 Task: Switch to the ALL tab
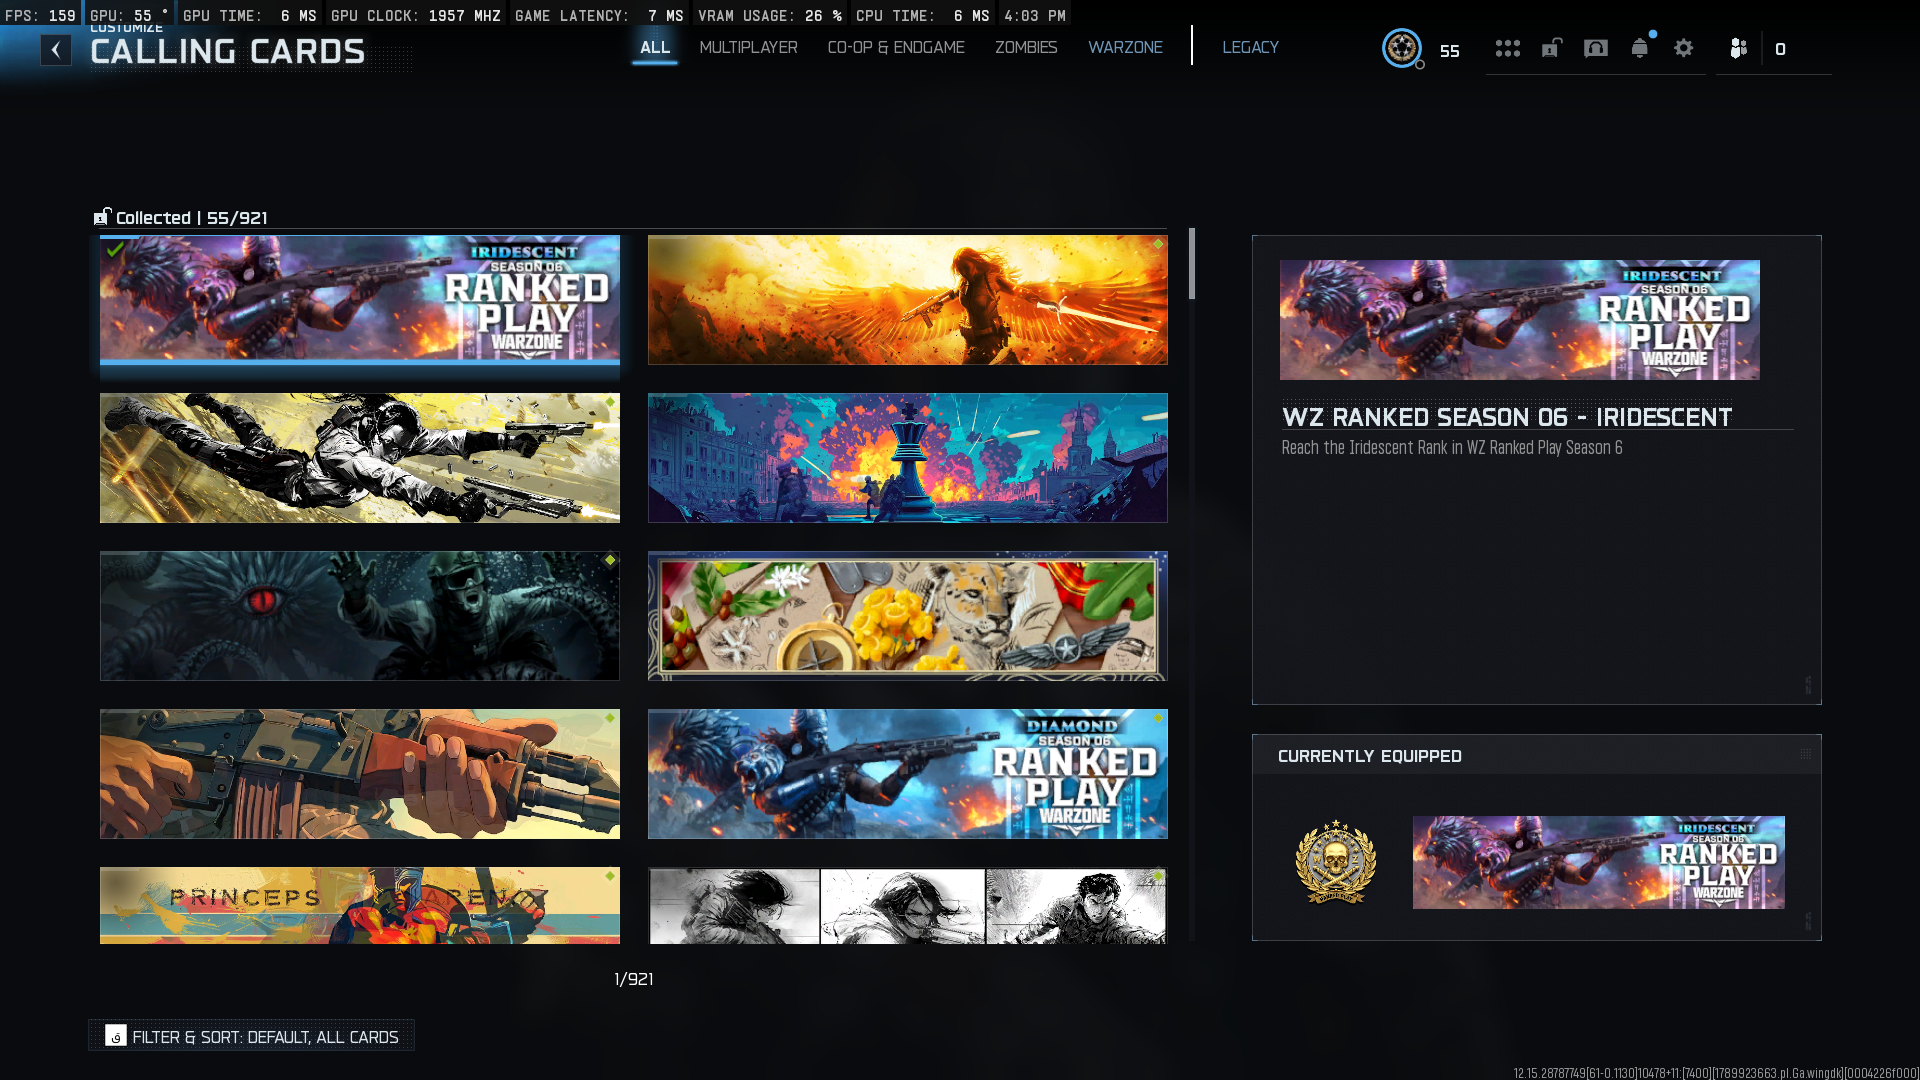coord(655,47)
